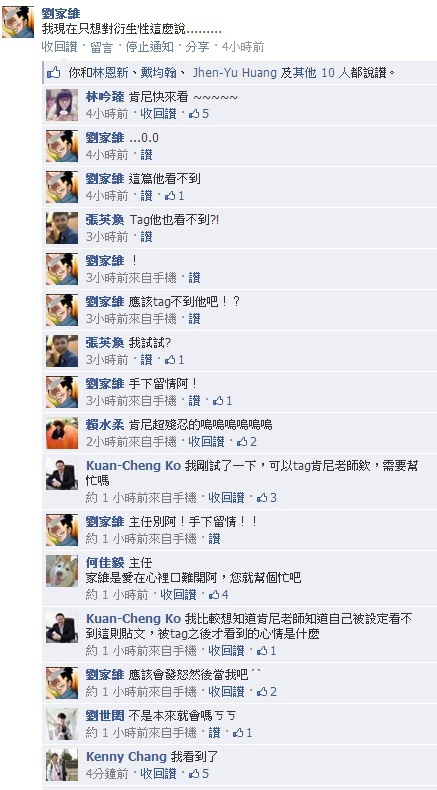Click thumbs-up icon in post likes summary
The image size is (437, 790).
tap(54, 73)
